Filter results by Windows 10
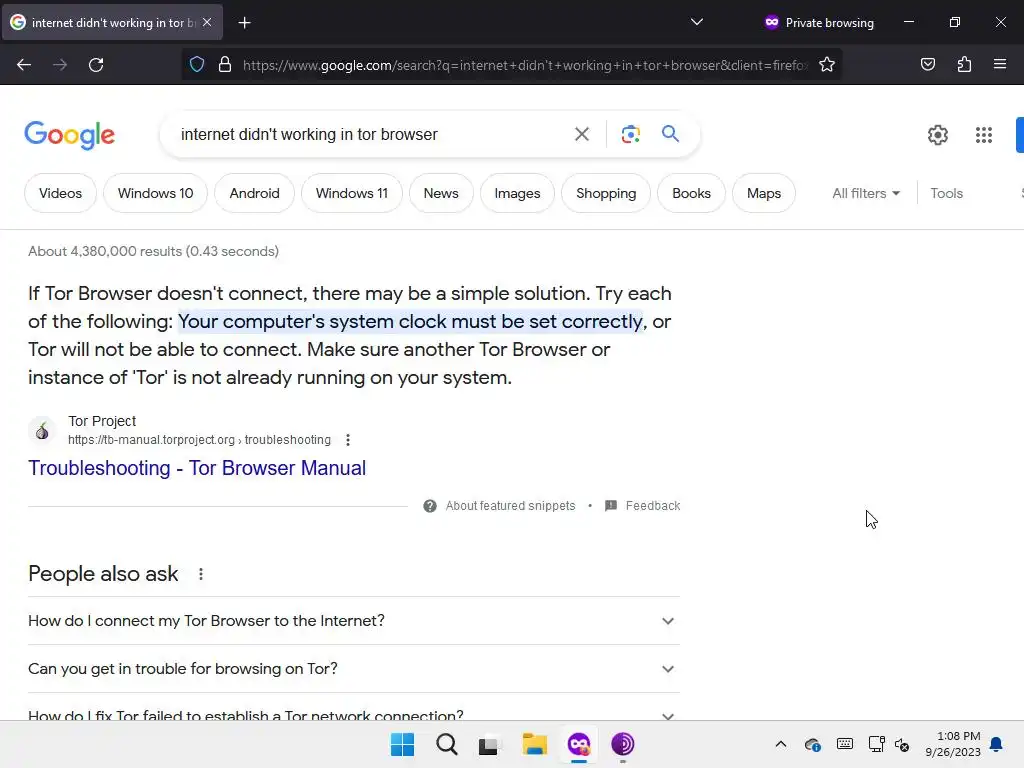The image size is (1024, 768). point(155,193)
